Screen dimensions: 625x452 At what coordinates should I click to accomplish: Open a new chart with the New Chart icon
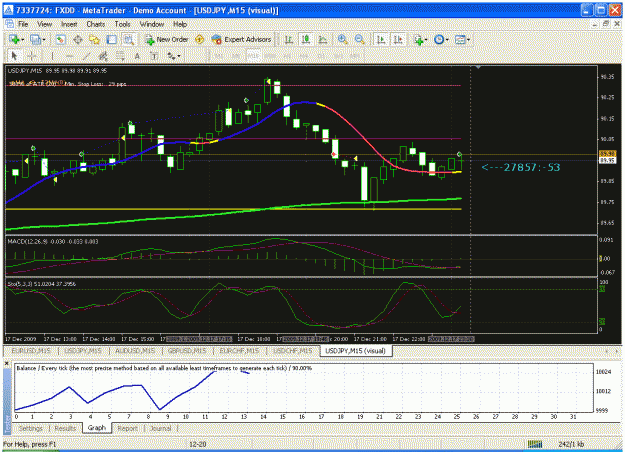(14, 39)
